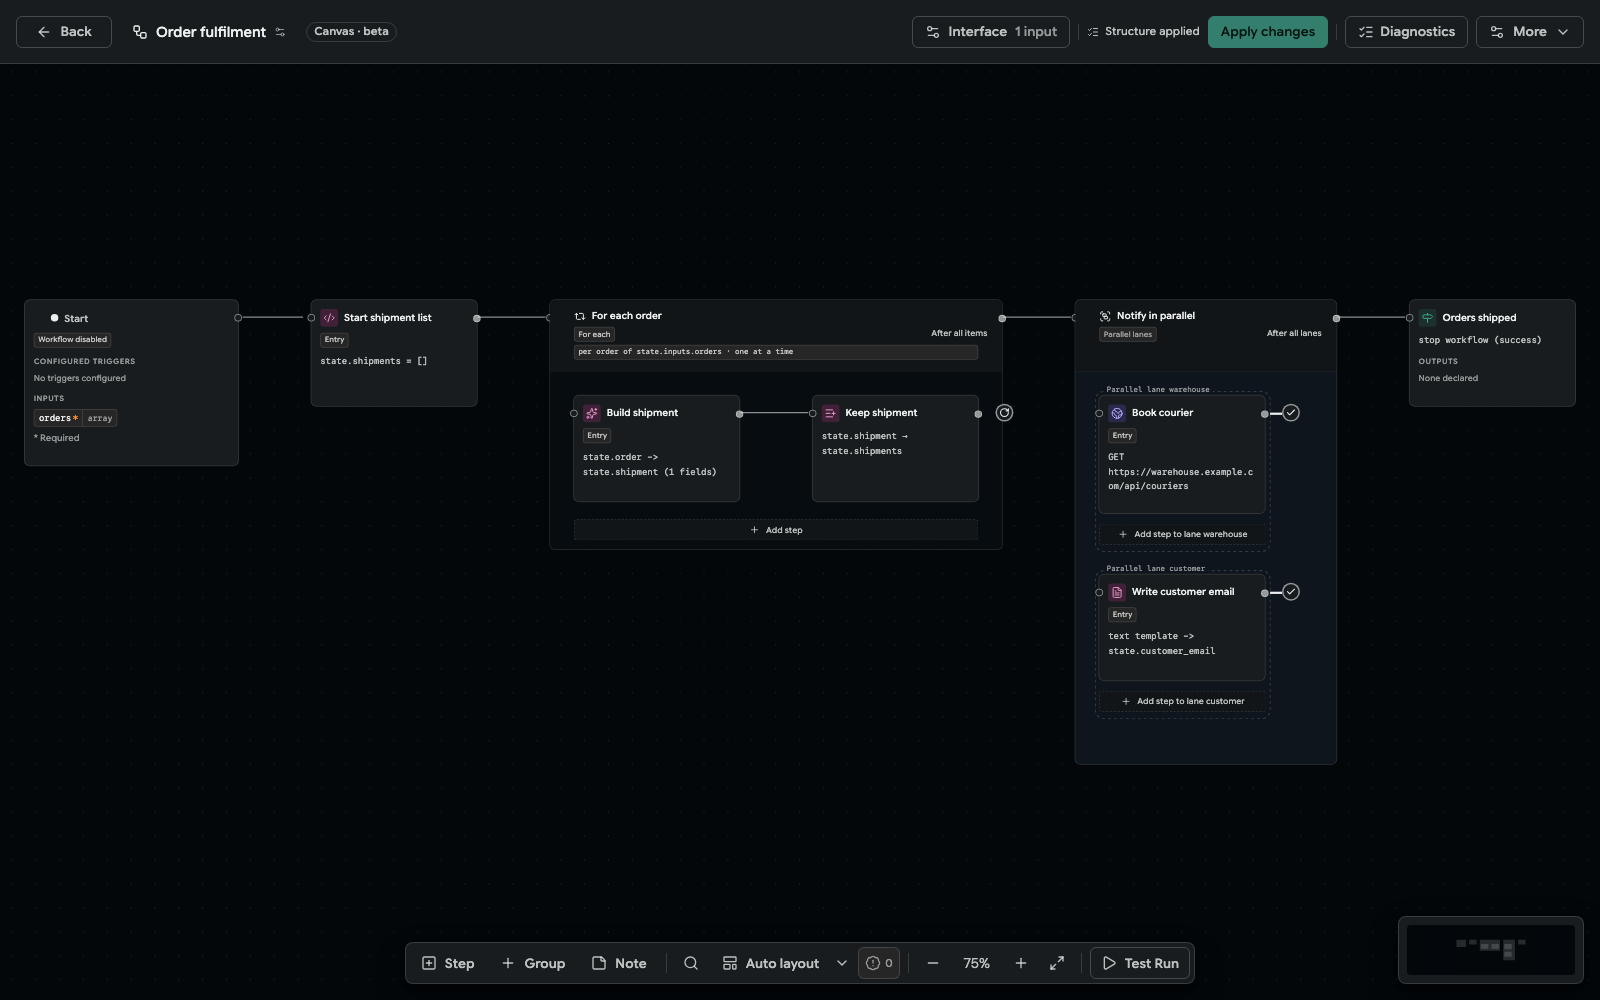
Task: Click the orders array input chip
Action: tap(76, 418)
